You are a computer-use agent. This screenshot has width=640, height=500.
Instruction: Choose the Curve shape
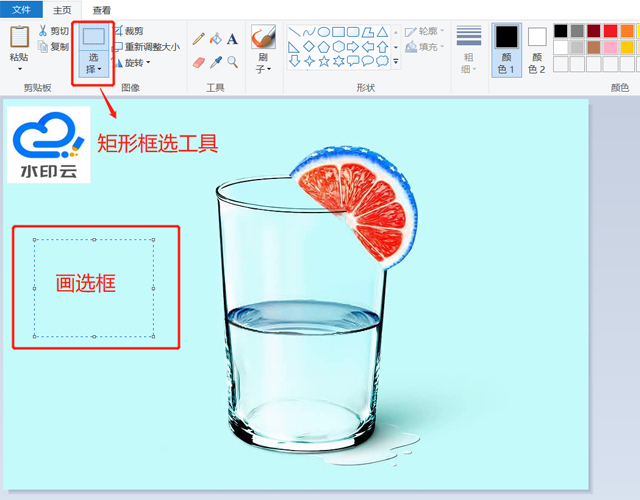[309, 32]
